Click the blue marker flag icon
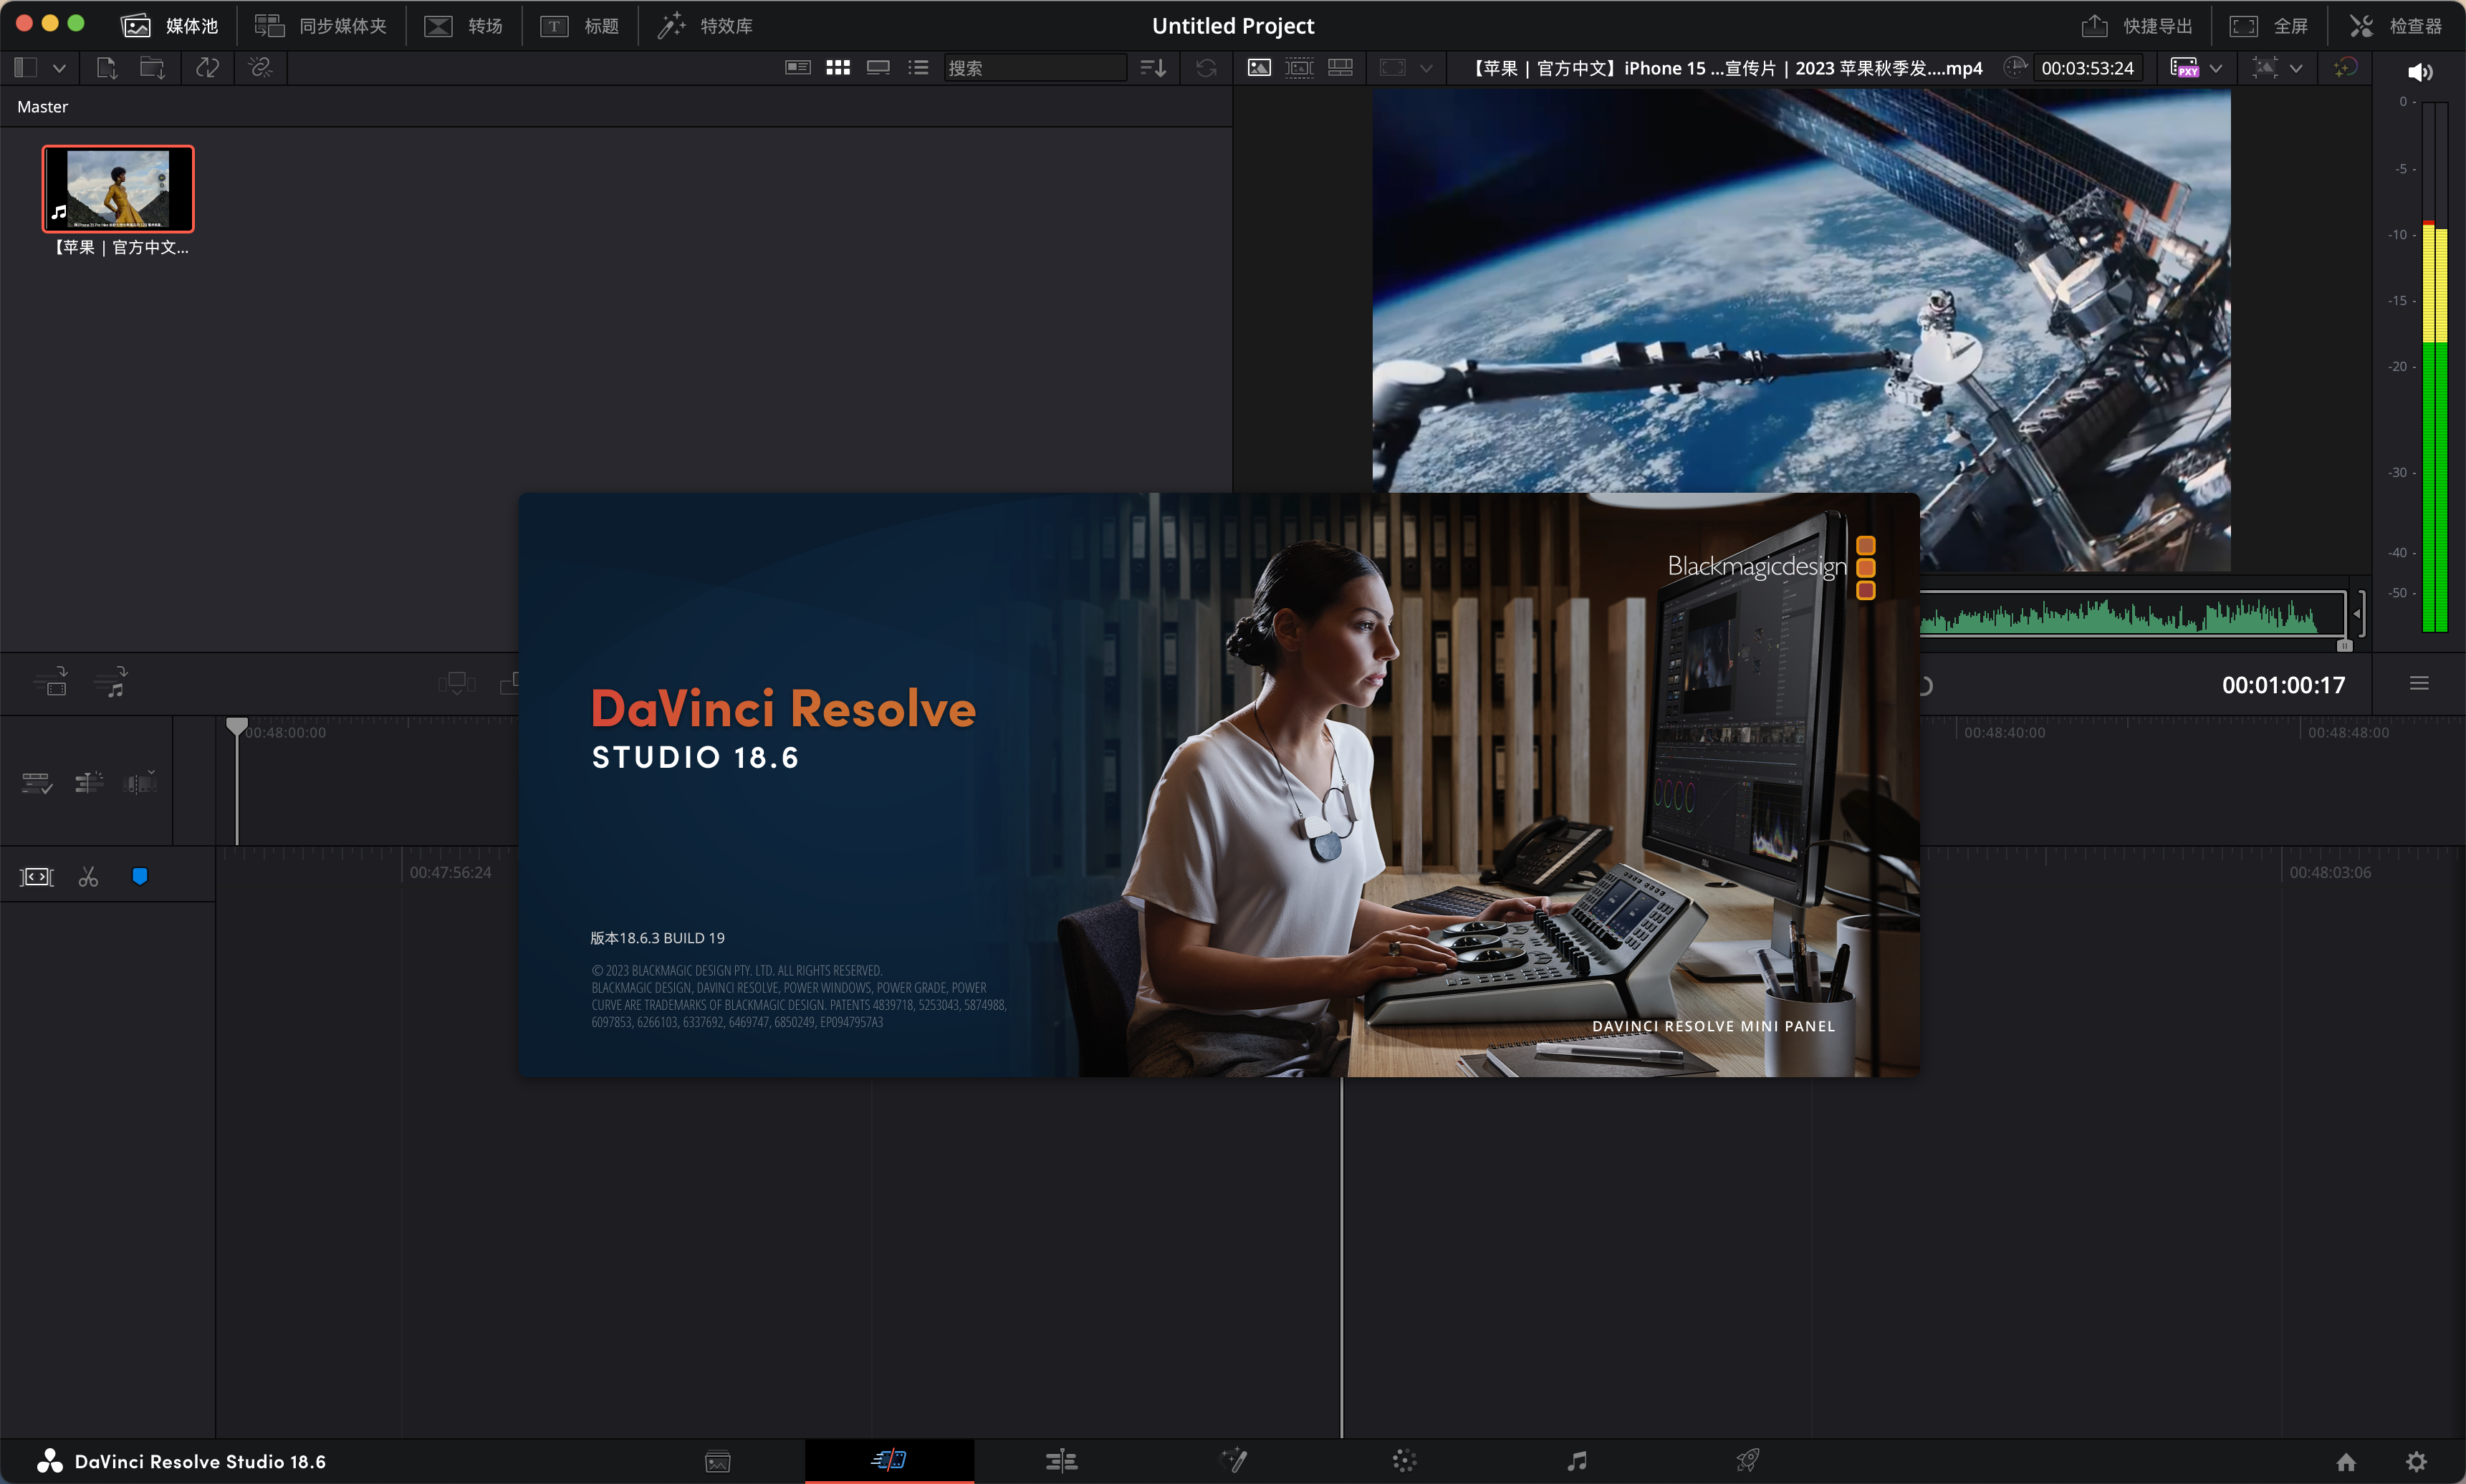Viewport: 2466px width, 1484px height. (140, 876)
